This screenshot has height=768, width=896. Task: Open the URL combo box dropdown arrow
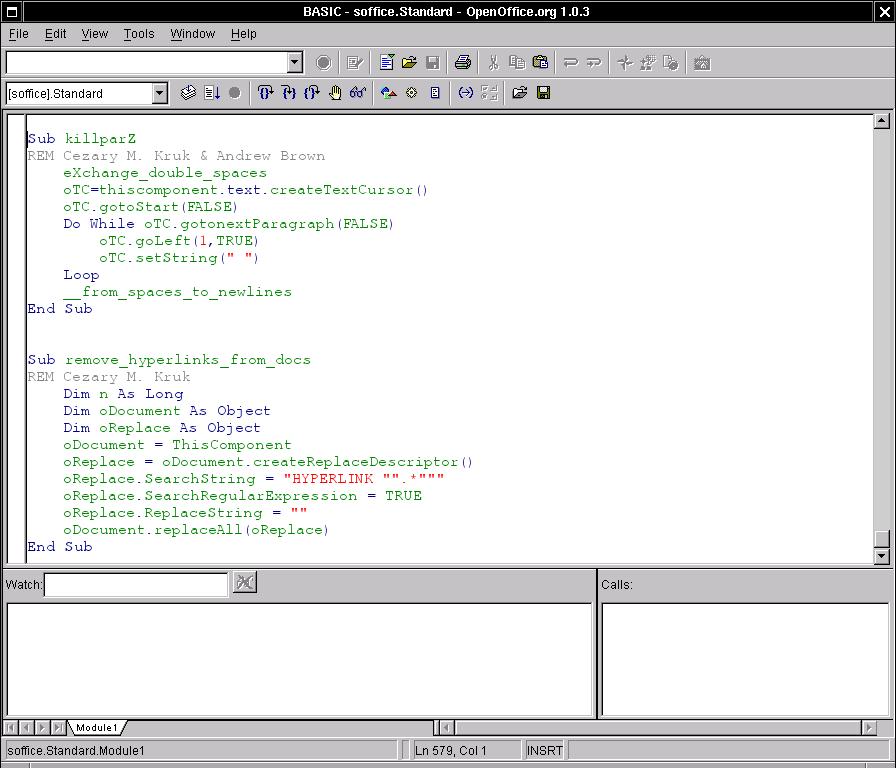(x=294, y=63)
